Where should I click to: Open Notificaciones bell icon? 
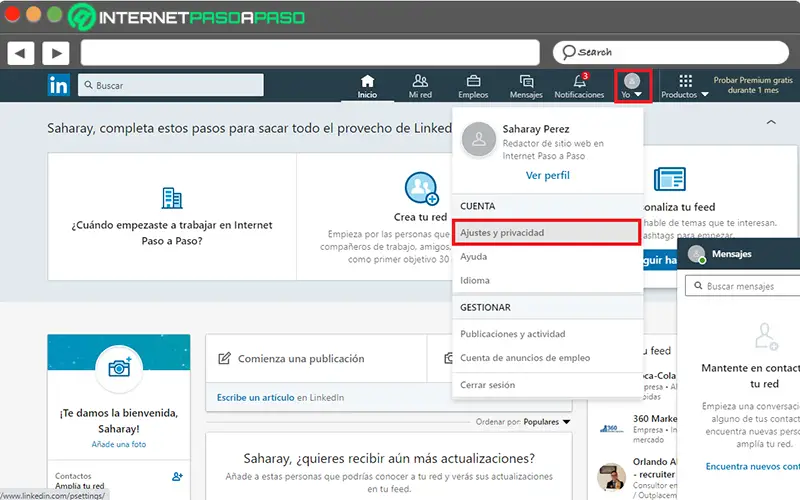[580, 81]
